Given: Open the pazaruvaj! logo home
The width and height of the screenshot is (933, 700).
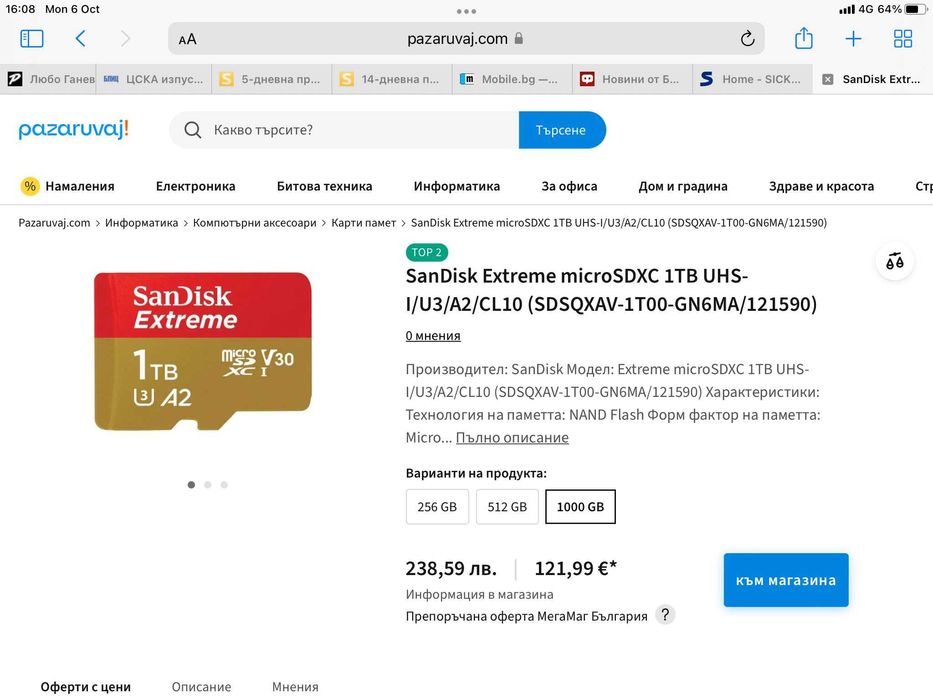Looking at the screenshot, I should [73, 129].
